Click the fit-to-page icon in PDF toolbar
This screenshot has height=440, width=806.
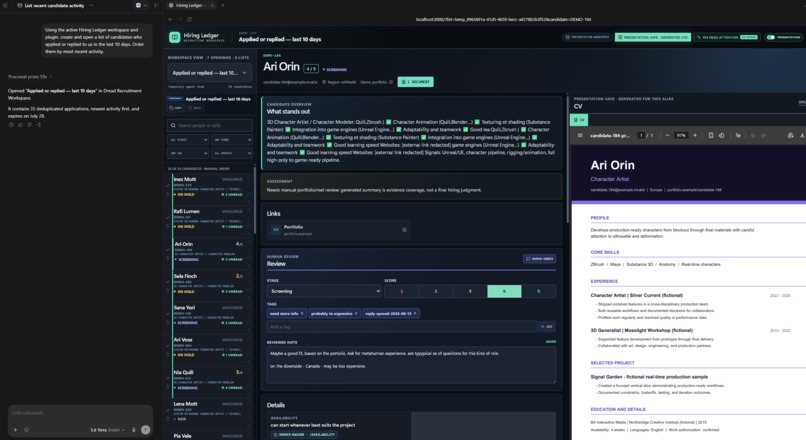pos(711,135)
